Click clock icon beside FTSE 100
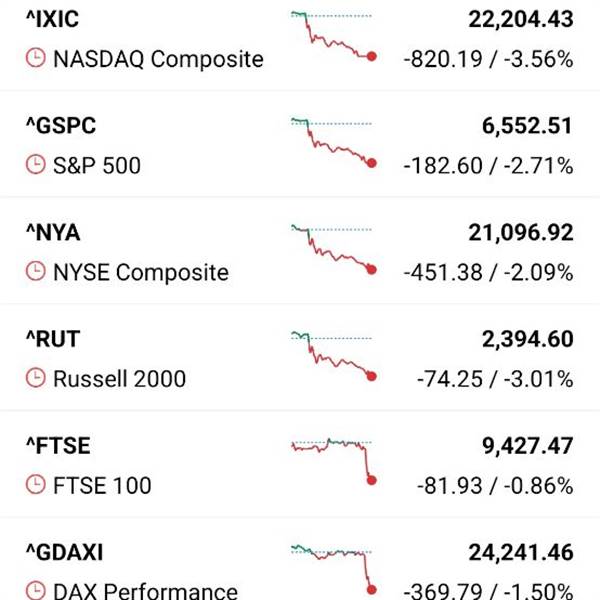This screenshot has height=600, width=600. (x=36, y=486)
